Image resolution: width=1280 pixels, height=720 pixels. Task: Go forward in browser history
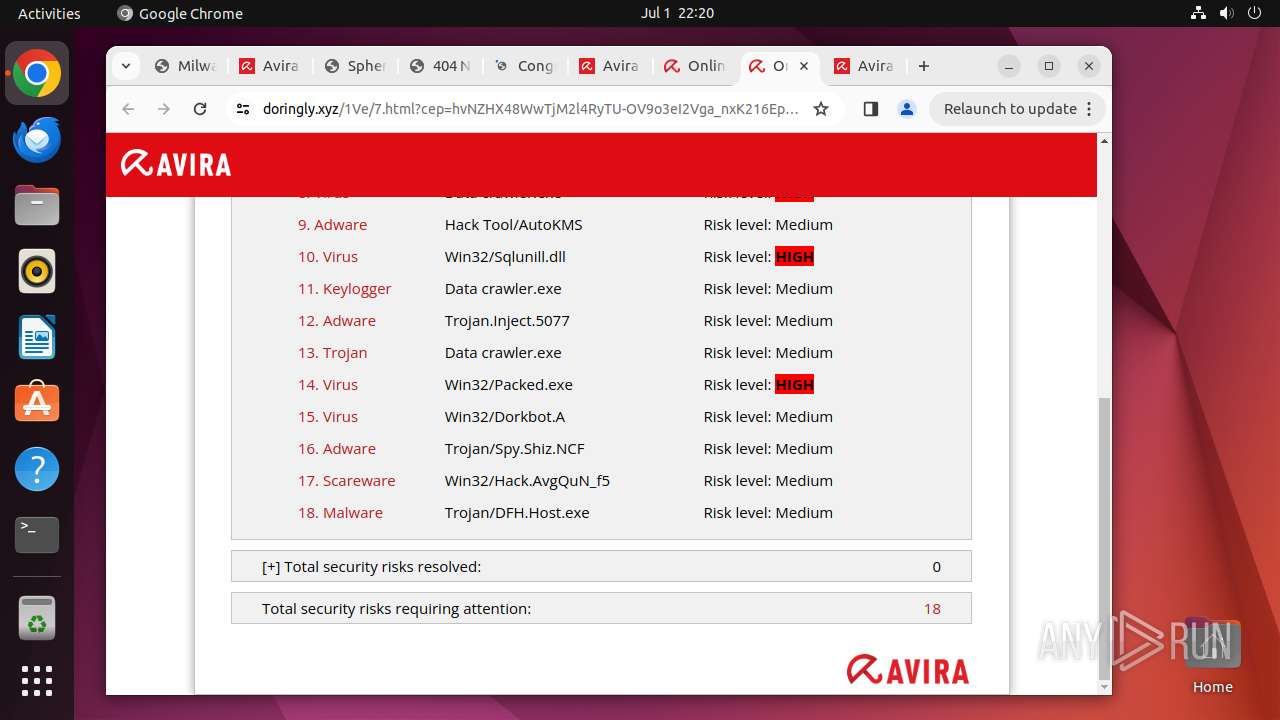pos(164,109)
